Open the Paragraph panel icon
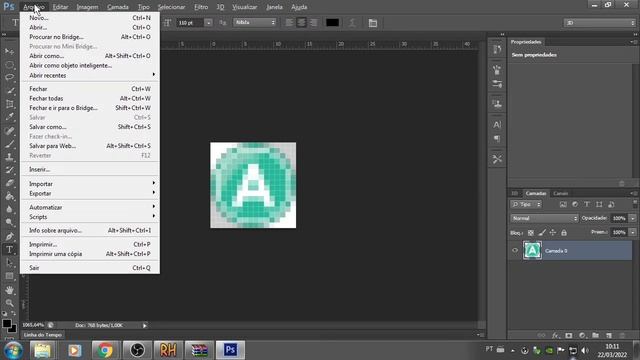Viewport: 640px width, 360px height. (x=497, y=139)
